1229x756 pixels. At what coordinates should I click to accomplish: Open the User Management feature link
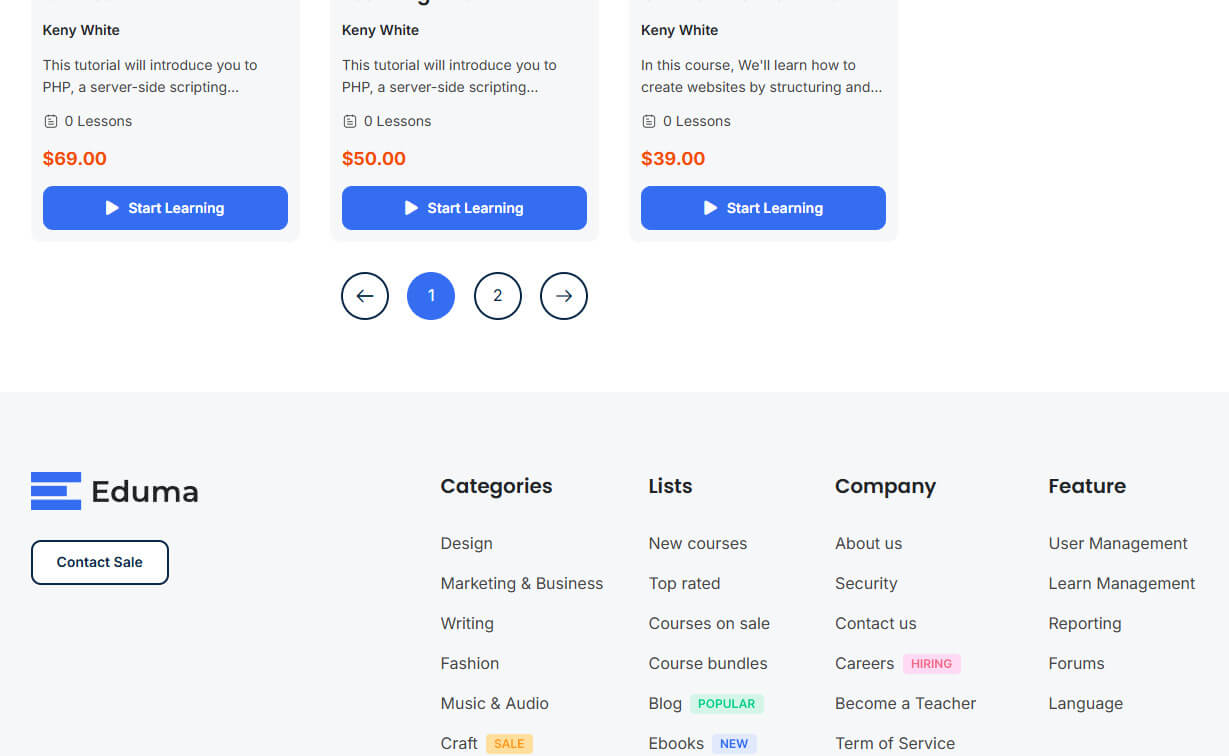point(1118,544)
